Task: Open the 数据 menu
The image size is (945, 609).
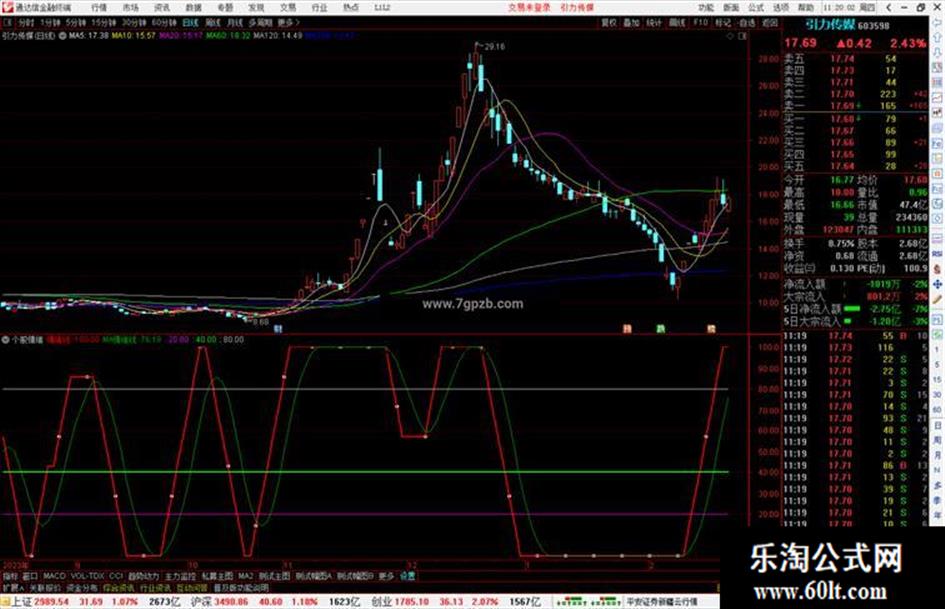Action: [193, 7]
